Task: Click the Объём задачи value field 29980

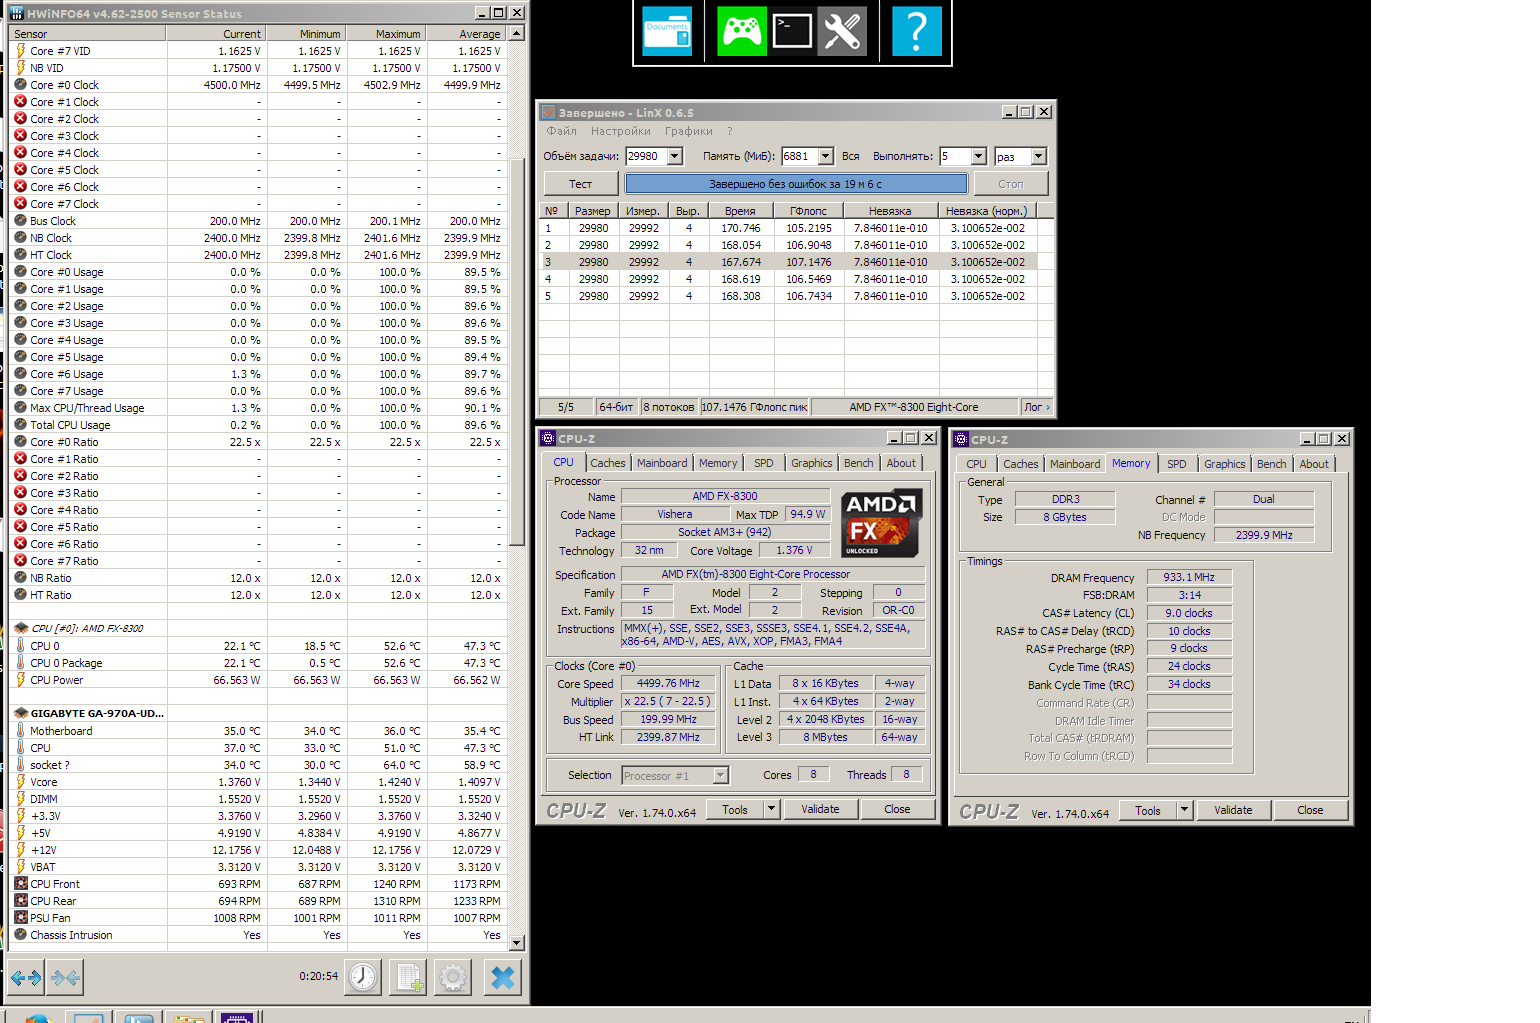Action: pyautogui.click(x=646, y=156)
